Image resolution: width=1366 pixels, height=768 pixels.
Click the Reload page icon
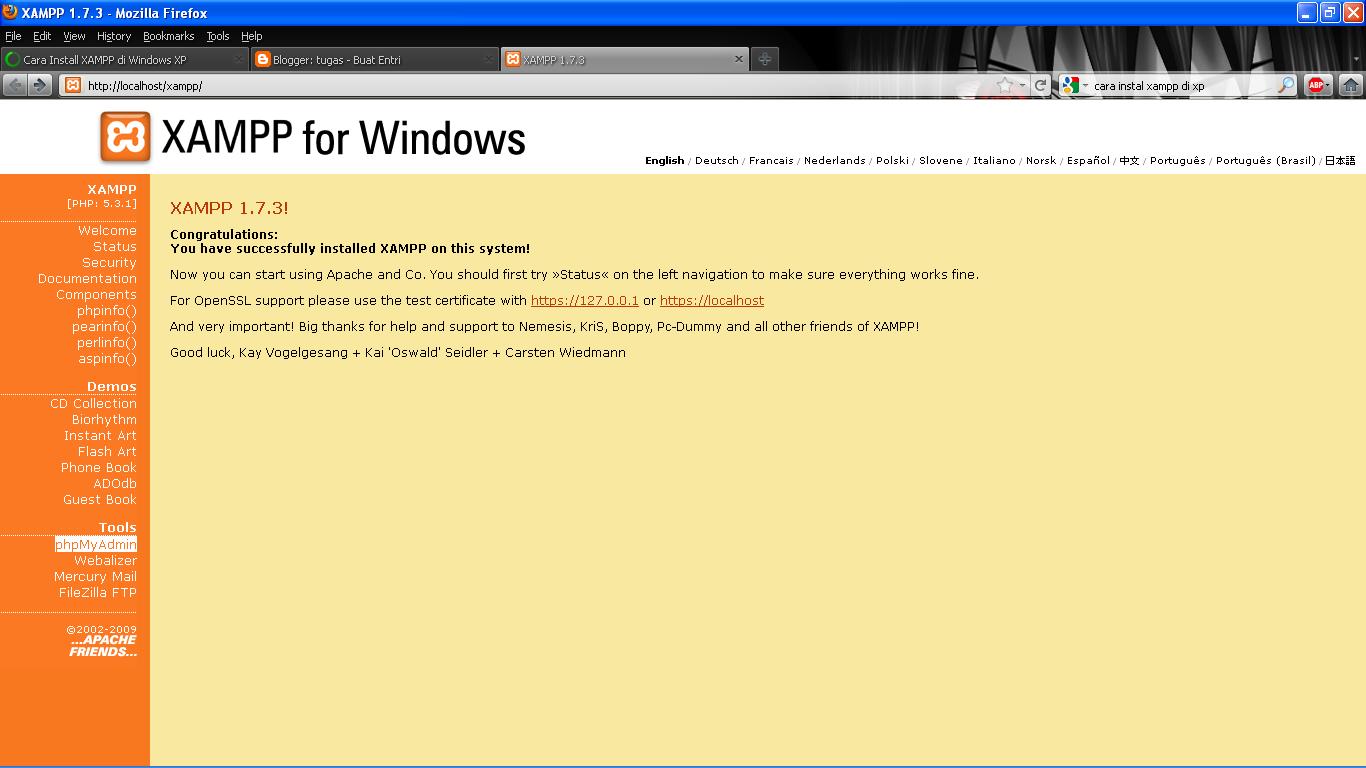(x=1038, y=85)
